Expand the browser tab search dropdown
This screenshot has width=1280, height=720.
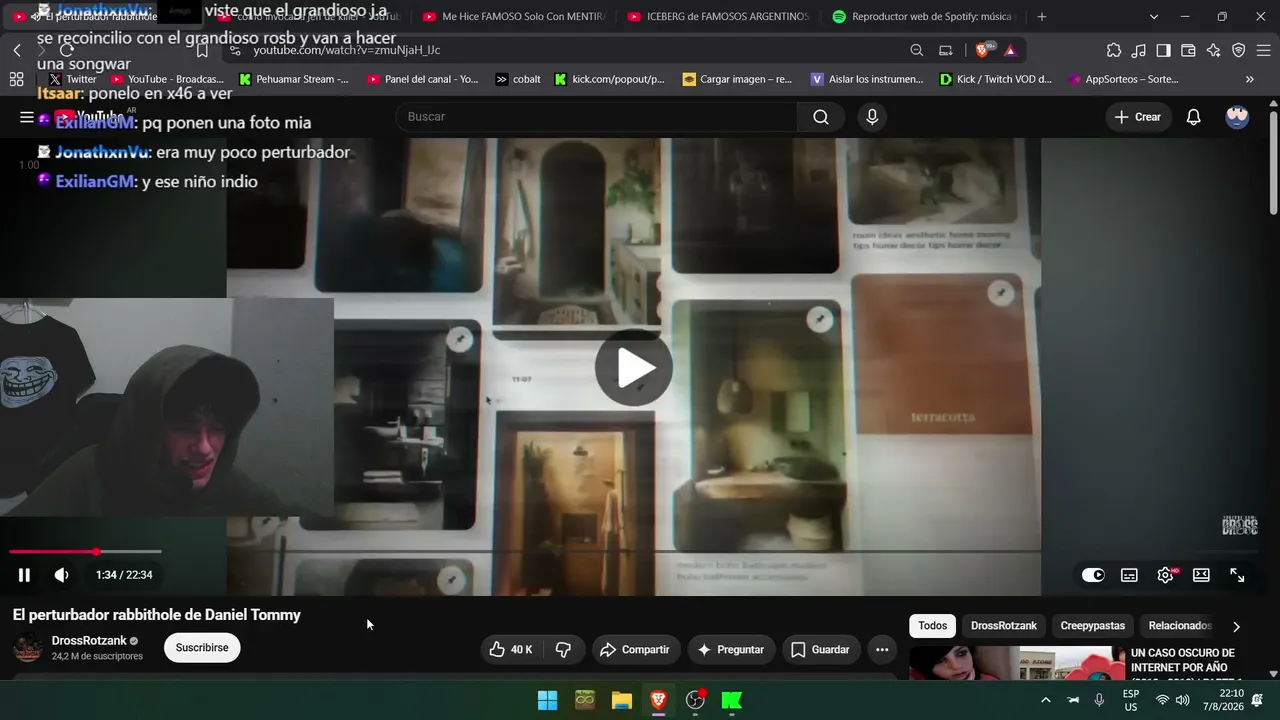pyautogui.click(x=1154, y=17)
